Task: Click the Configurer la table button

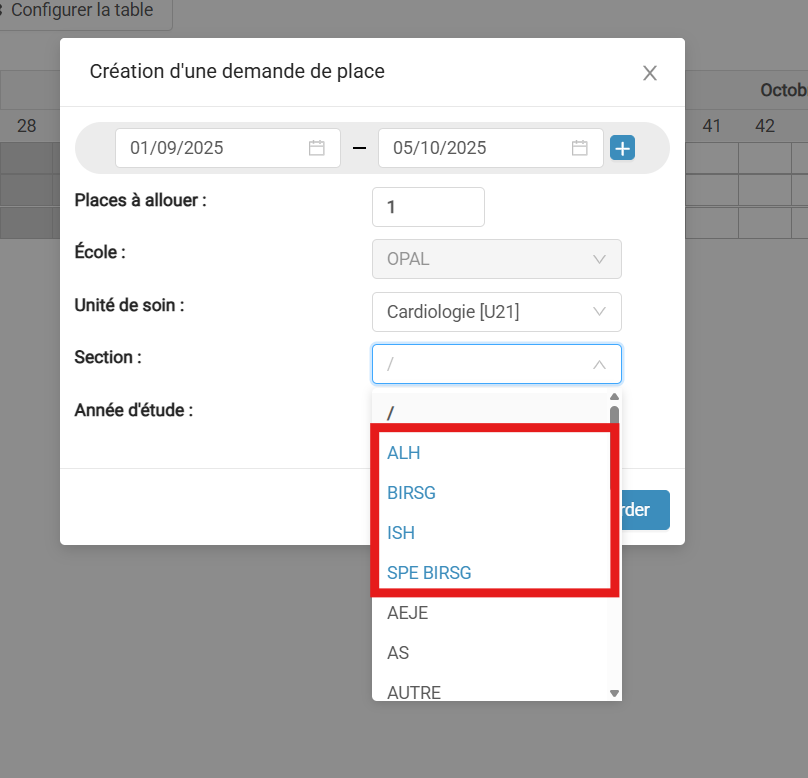Action: click(82, 10)
